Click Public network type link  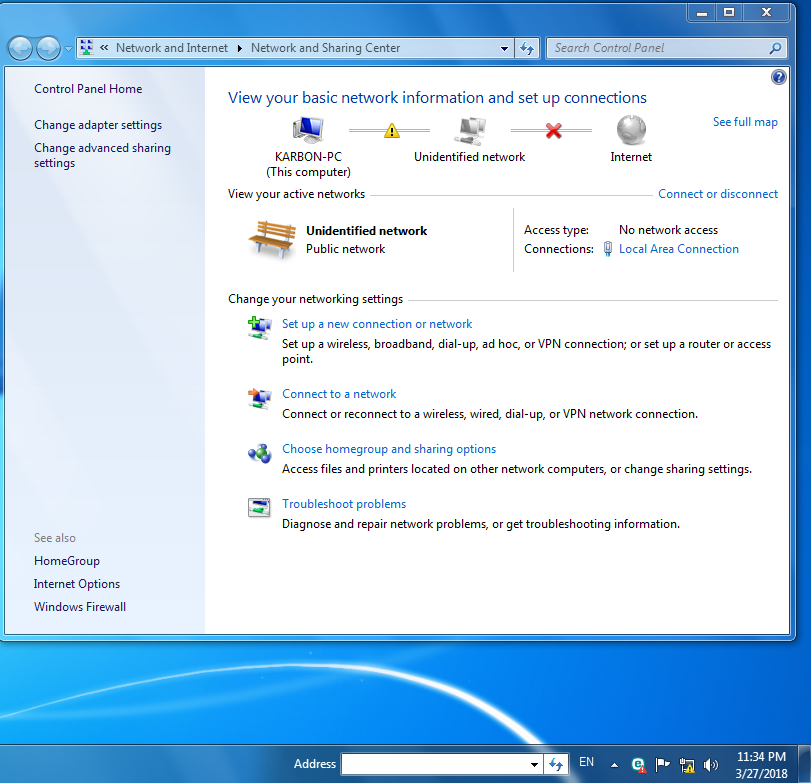tap(346, 249)
